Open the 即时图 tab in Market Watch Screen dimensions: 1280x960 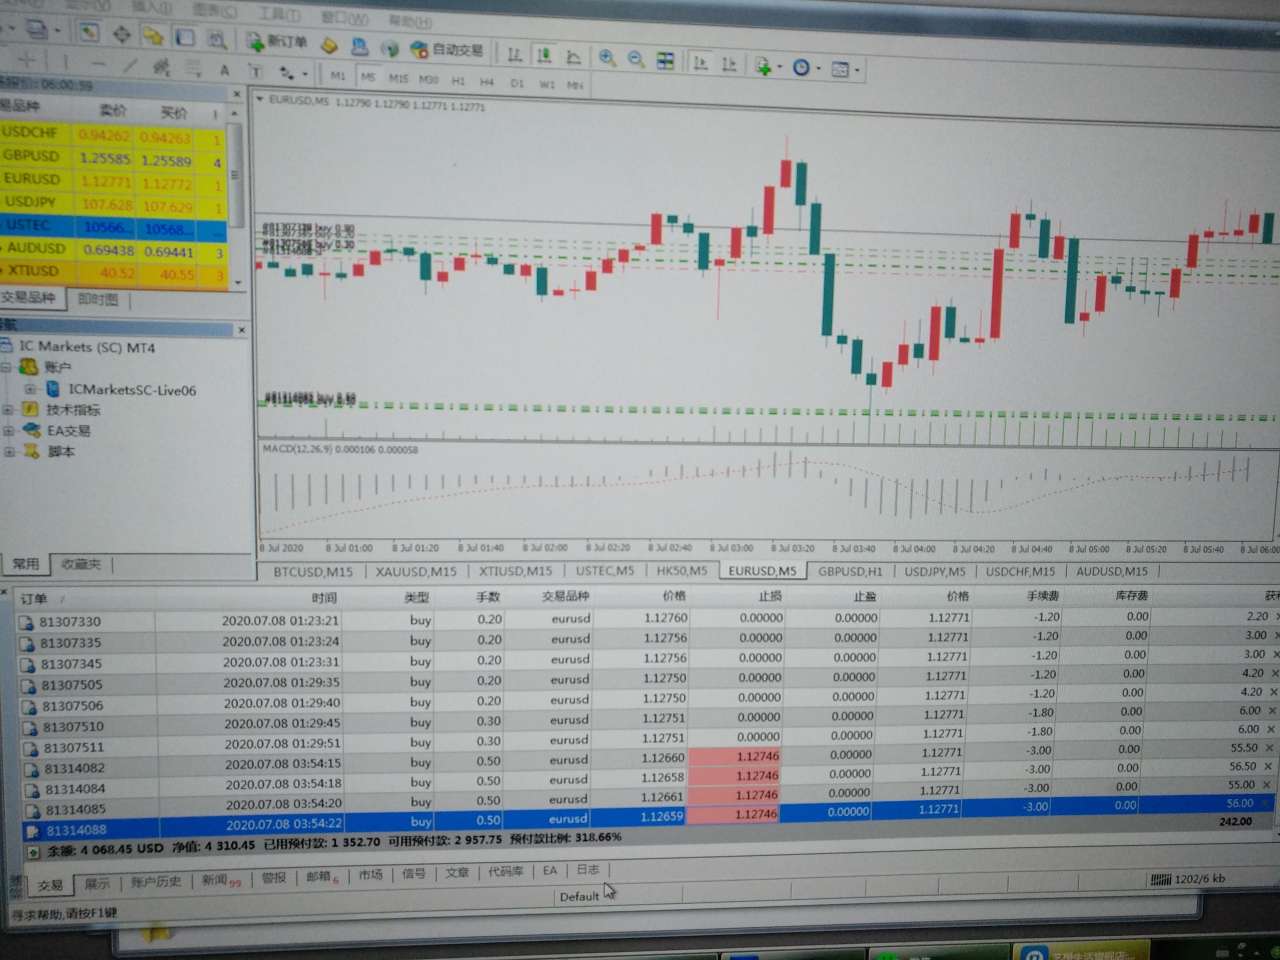(x=98, y=299)
